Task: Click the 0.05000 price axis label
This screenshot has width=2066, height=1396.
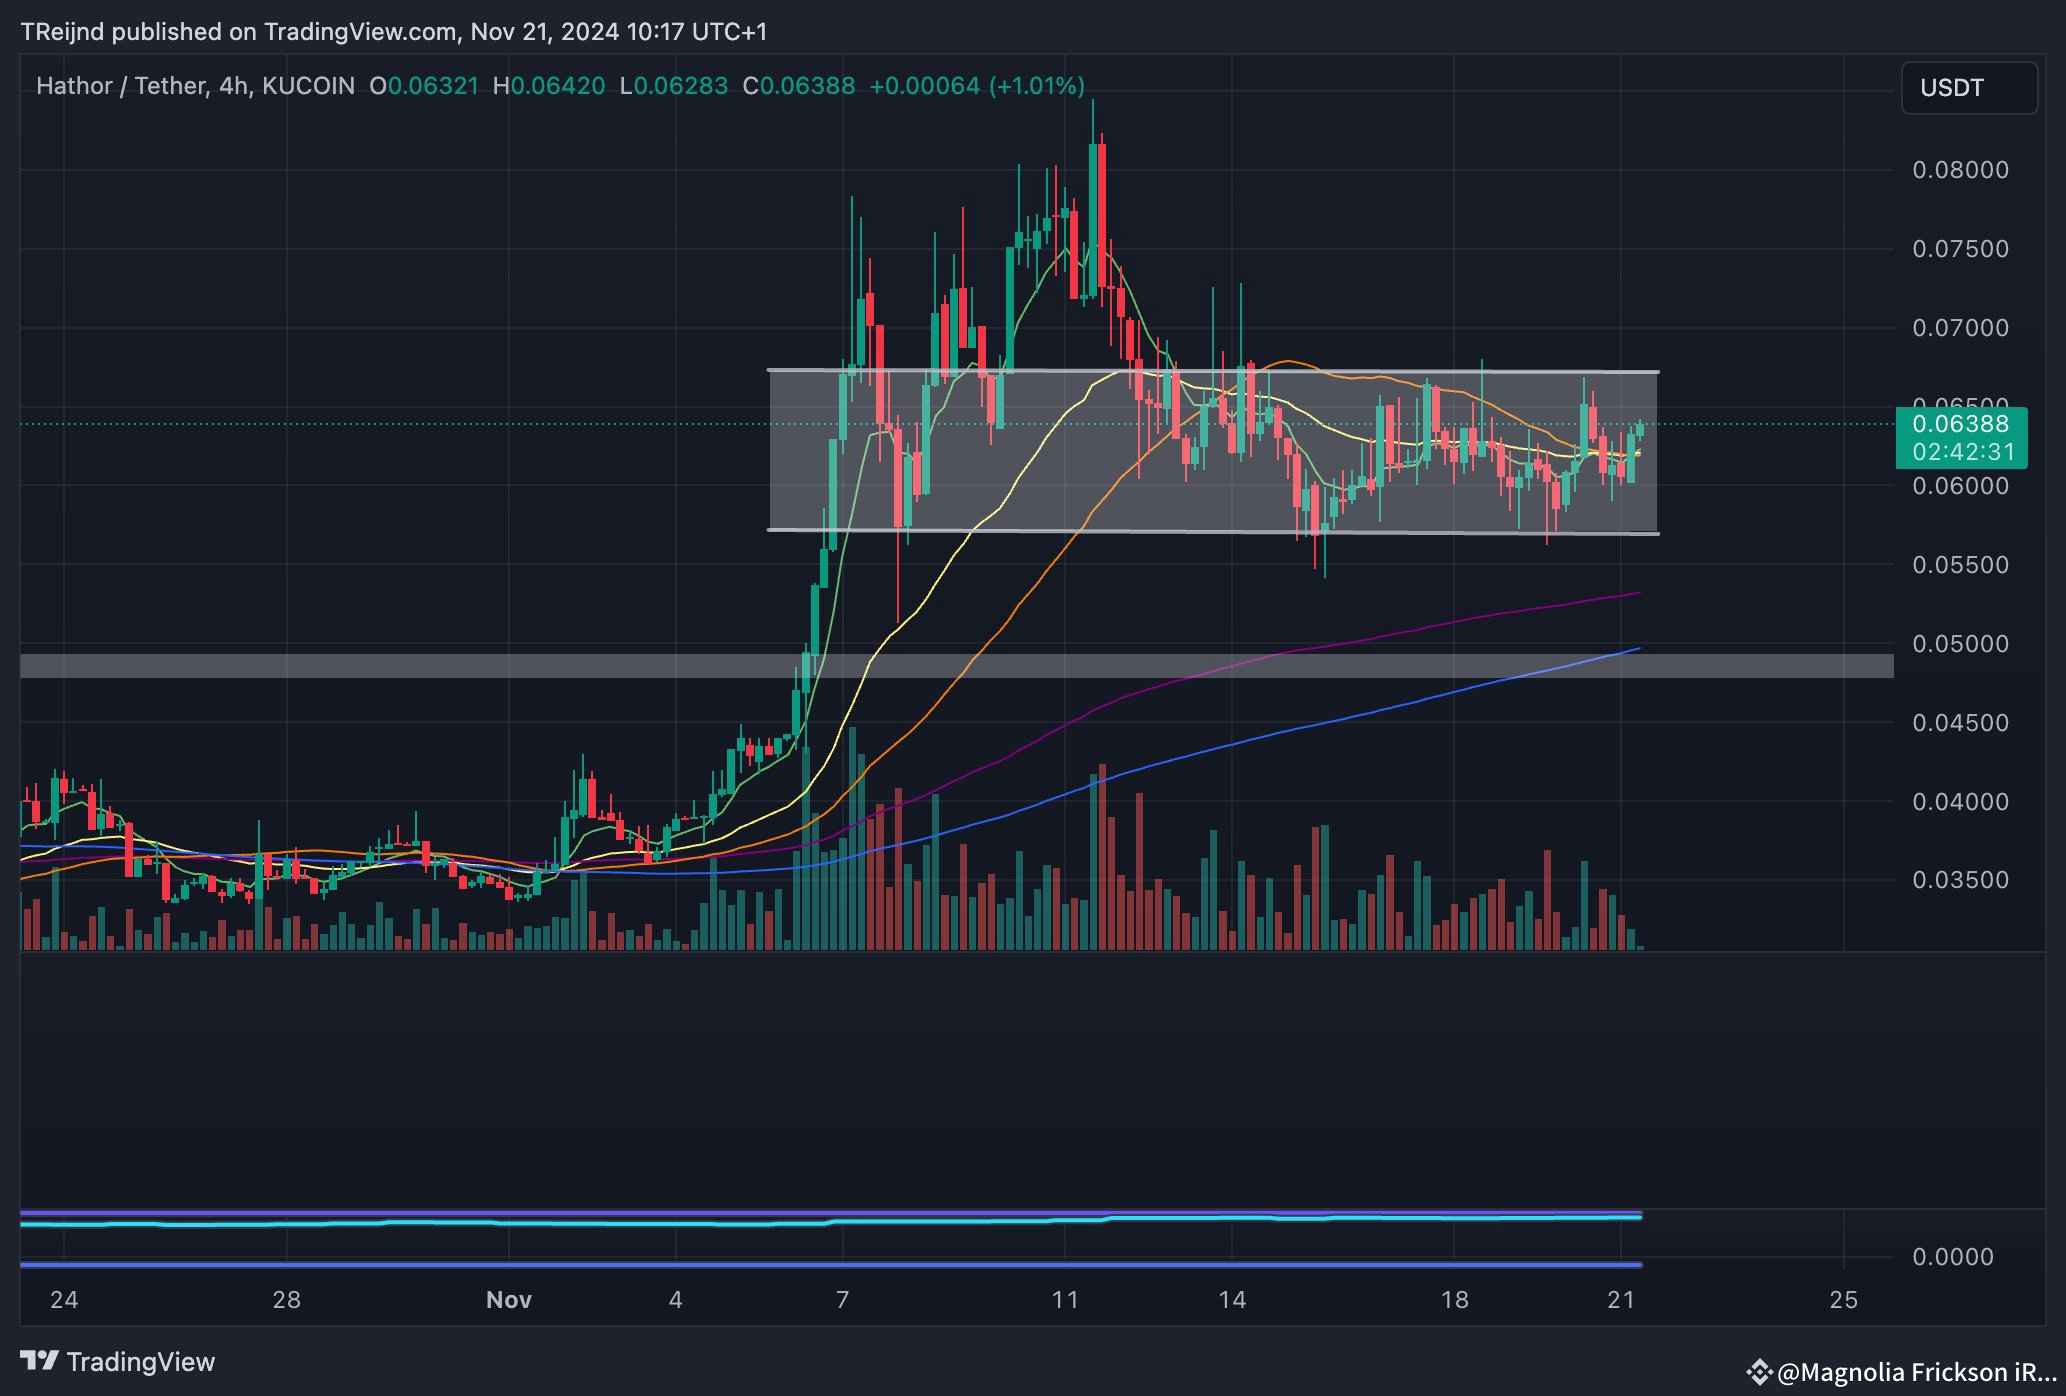Action: pos(1960,644)
